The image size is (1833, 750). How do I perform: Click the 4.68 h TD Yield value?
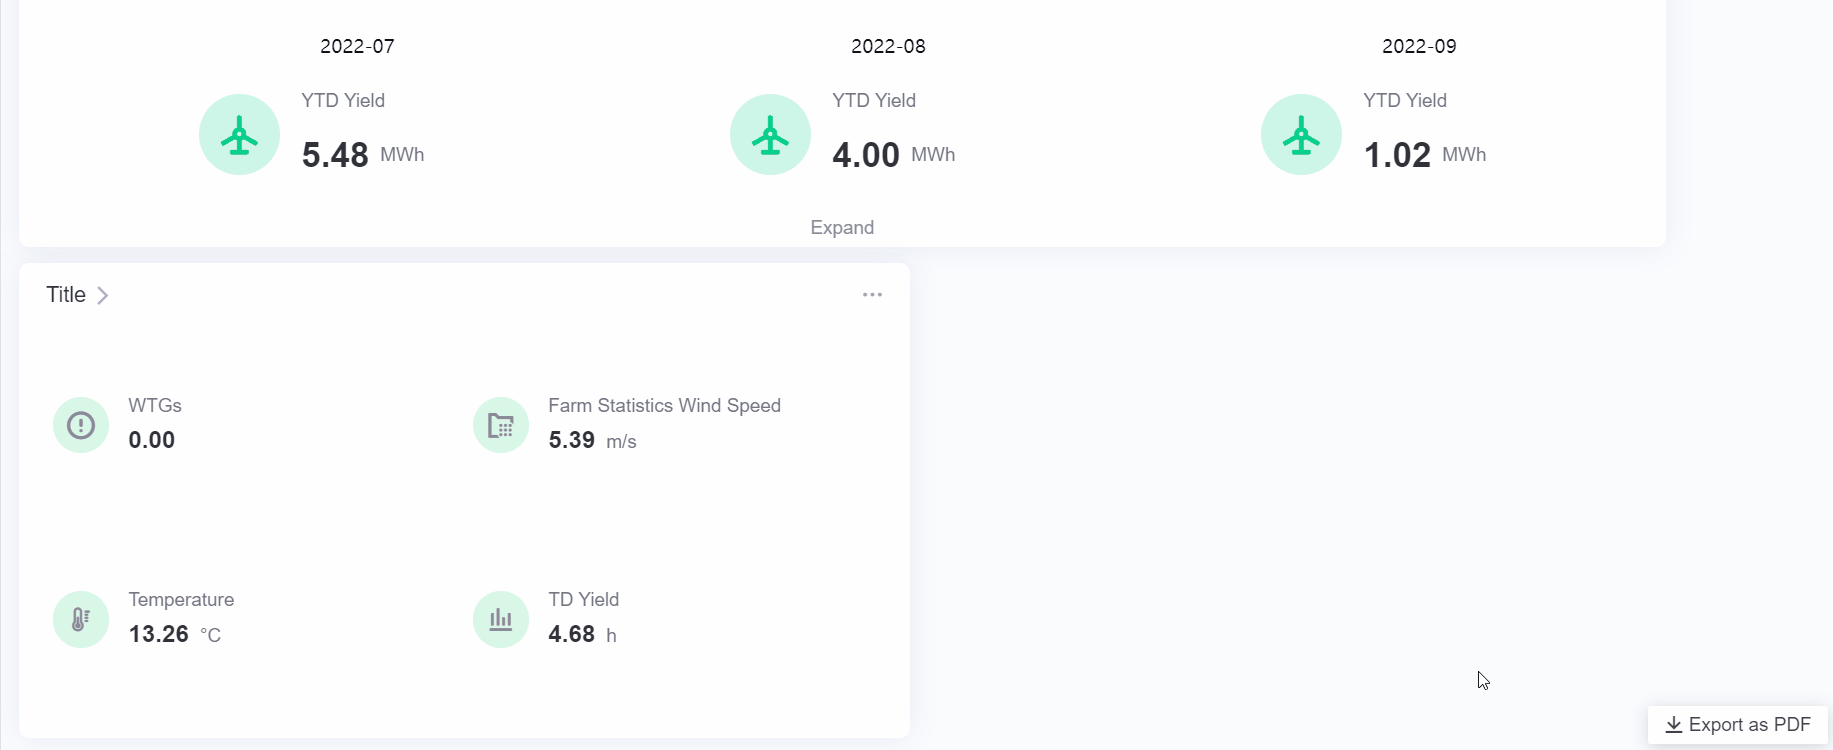point(572,634)
